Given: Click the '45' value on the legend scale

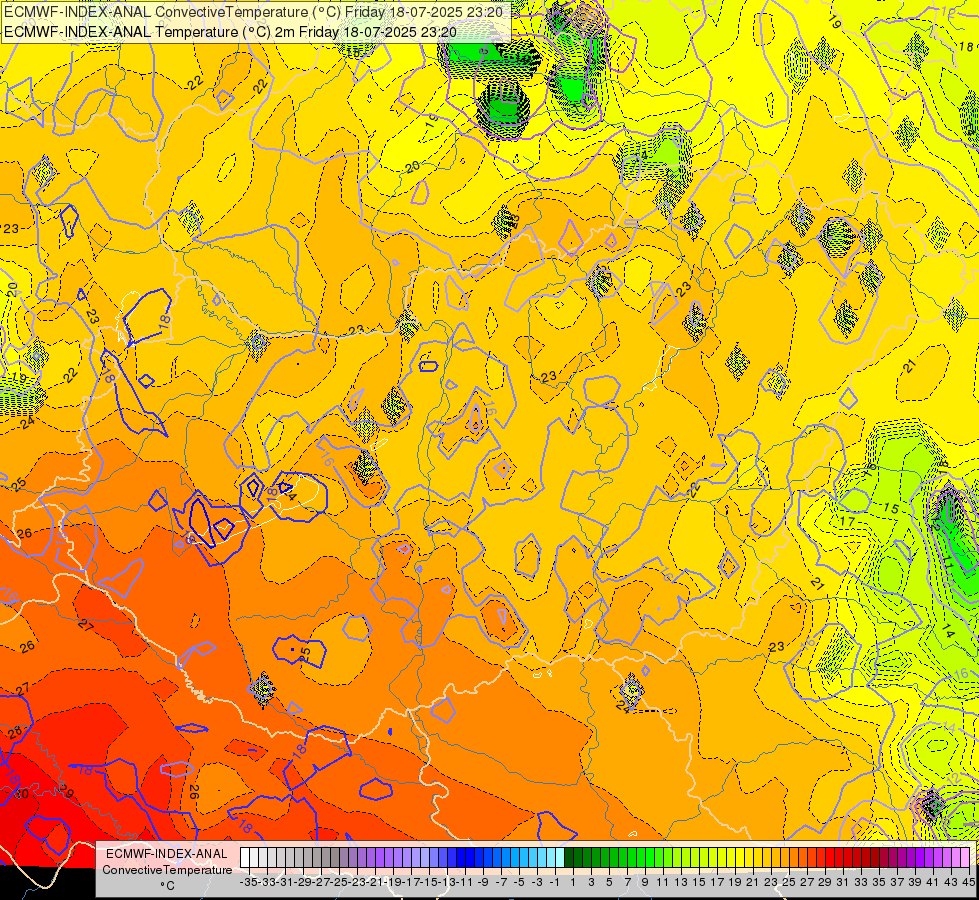Looking at the screenshot, I should (968, 882).
